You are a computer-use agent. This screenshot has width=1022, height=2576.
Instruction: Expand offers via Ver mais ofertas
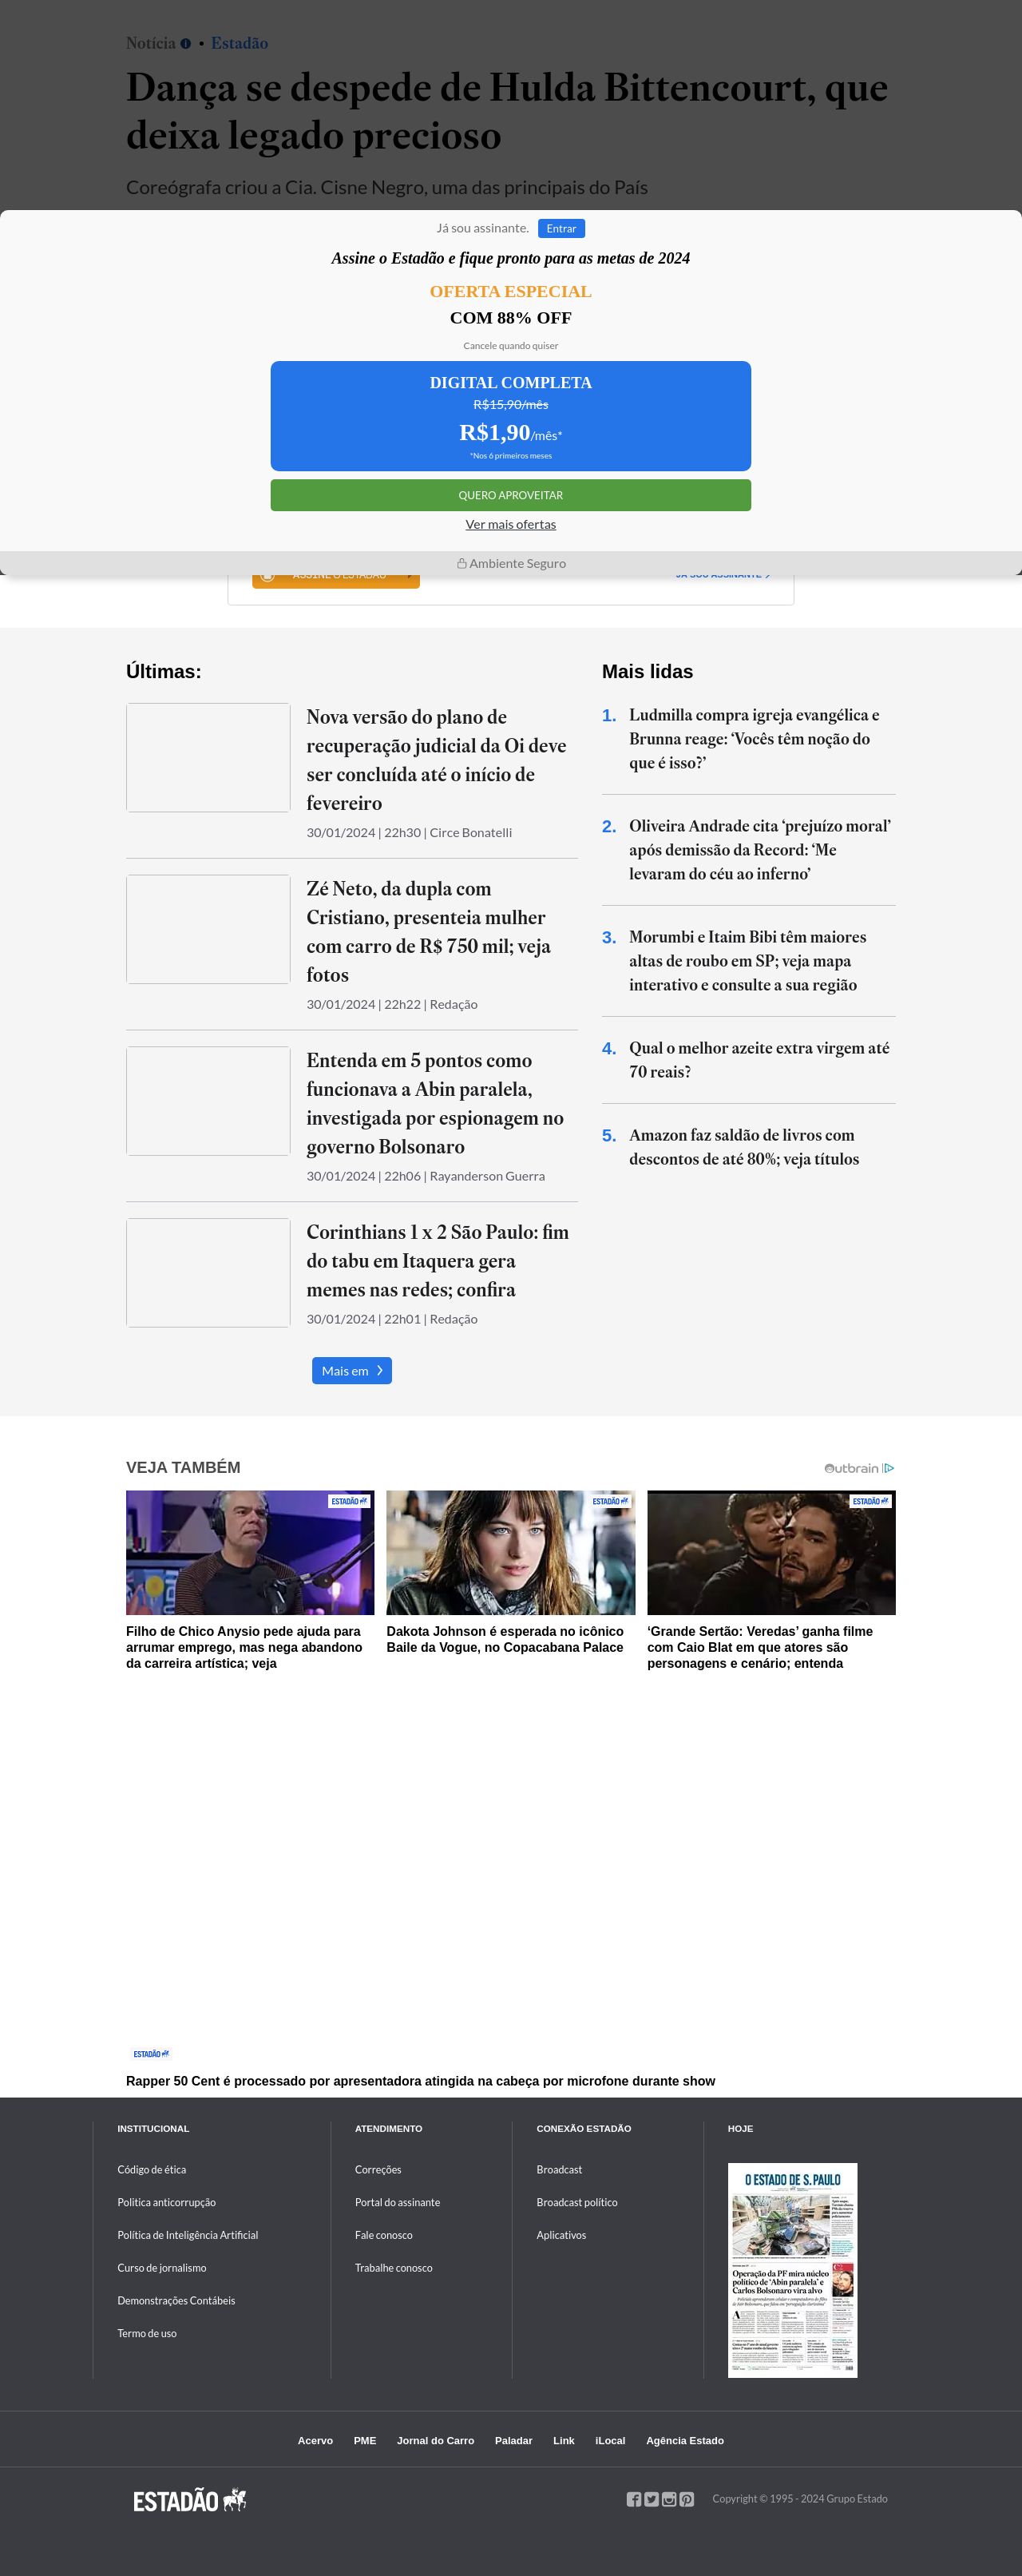[510, 524]
